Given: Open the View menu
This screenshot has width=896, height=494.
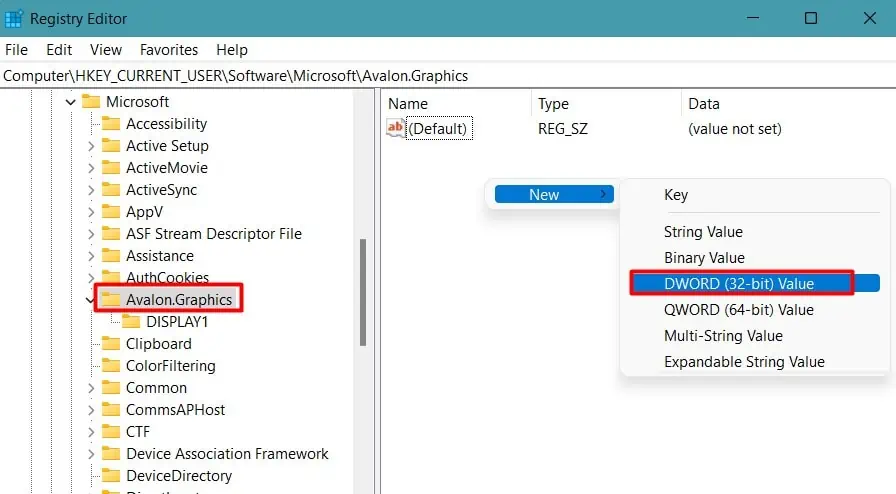Looking at the screenshot, I should point(106,50).
